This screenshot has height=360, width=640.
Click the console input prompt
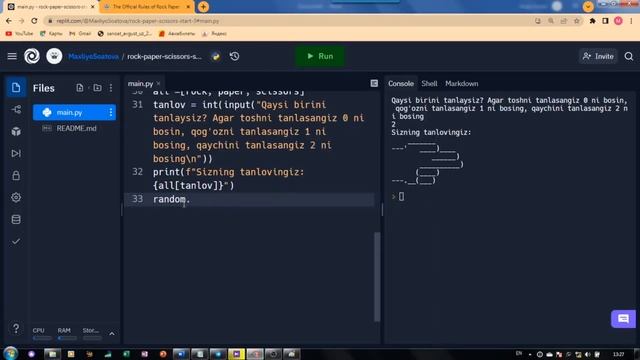click(401, 197)
